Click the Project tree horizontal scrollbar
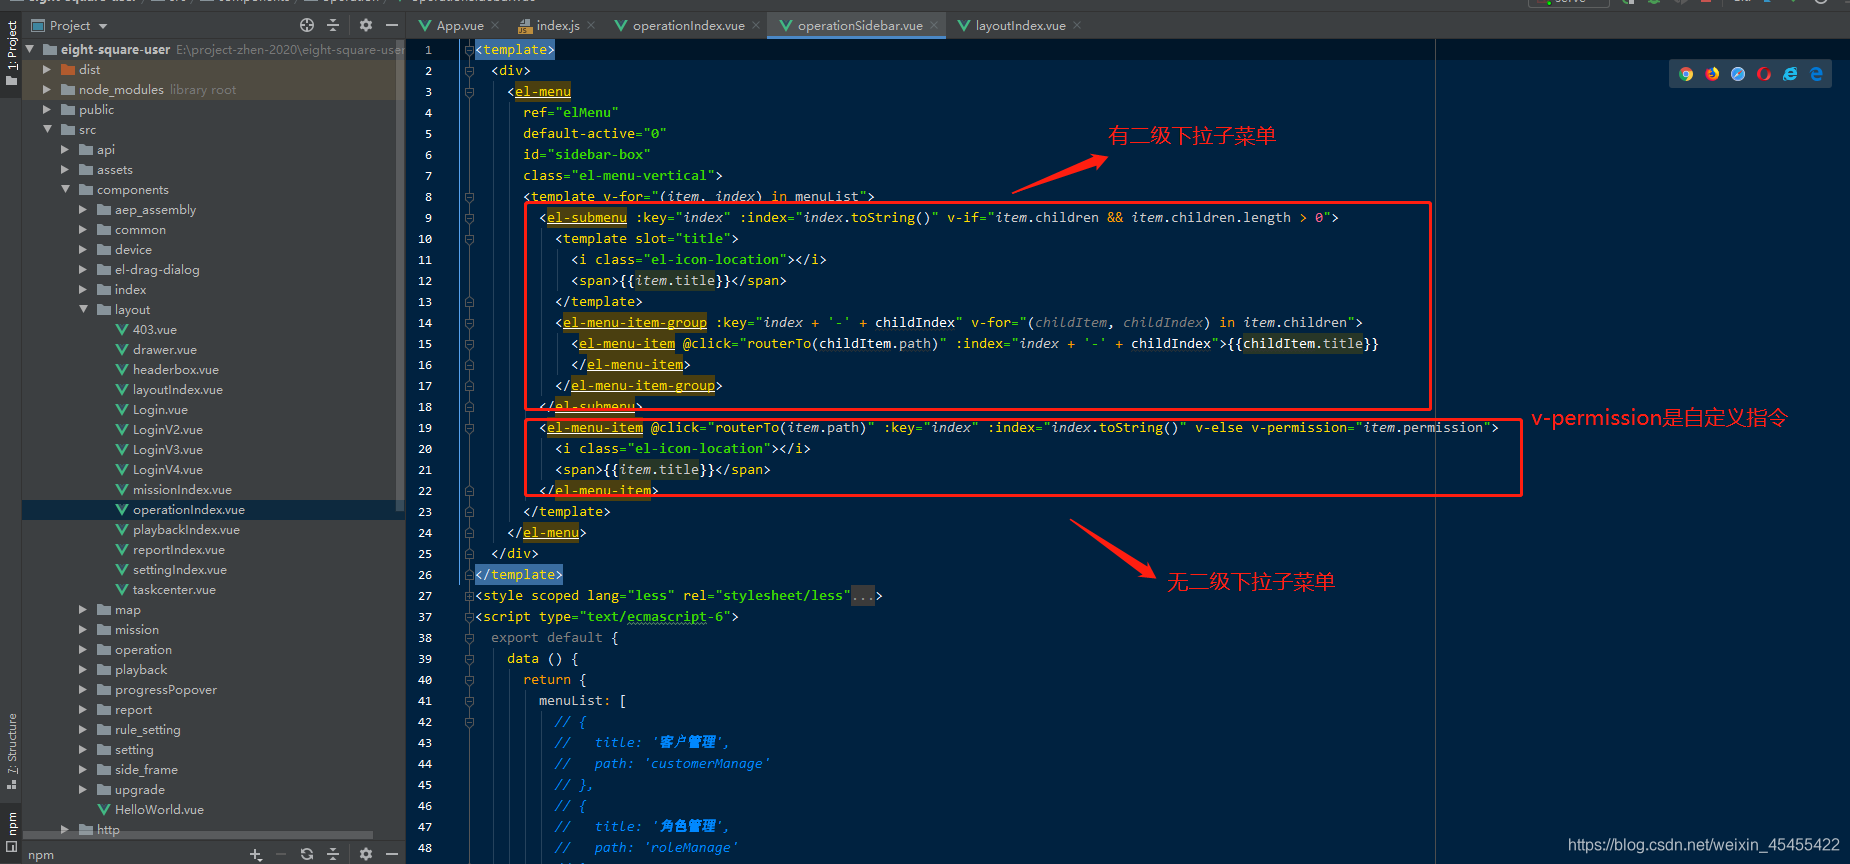Viewport: 1850px width, 864px height. click(198, 834)
